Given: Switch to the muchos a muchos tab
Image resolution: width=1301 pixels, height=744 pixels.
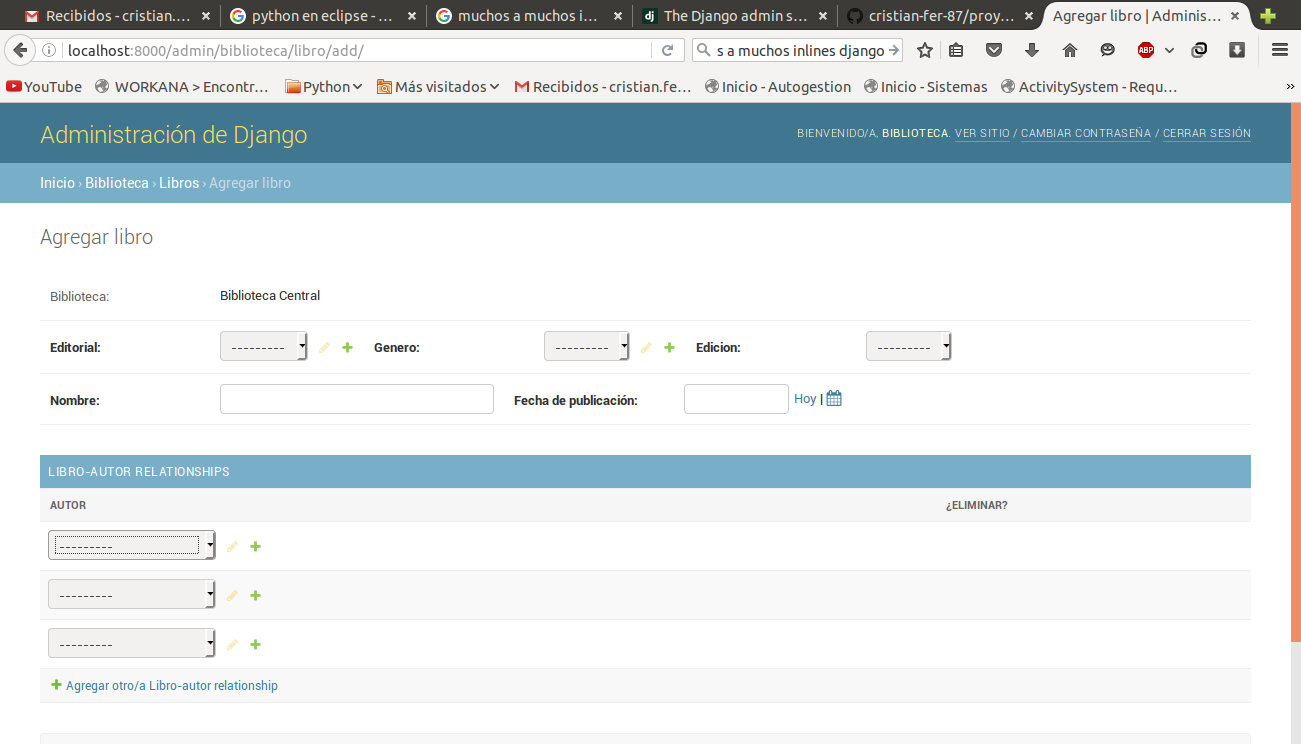Looking at the screenshot, I should click(528, 16).
